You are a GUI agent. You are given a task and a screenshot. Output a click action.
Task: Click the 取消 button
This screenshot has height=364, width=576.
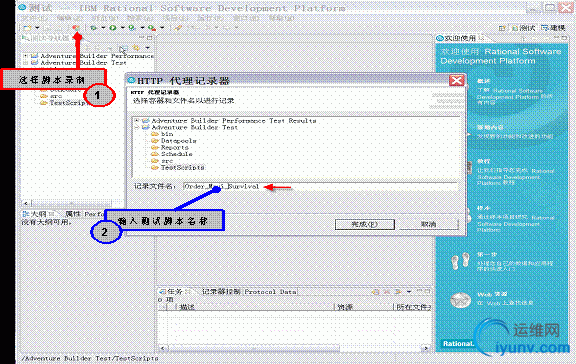[x=429, y=224]
